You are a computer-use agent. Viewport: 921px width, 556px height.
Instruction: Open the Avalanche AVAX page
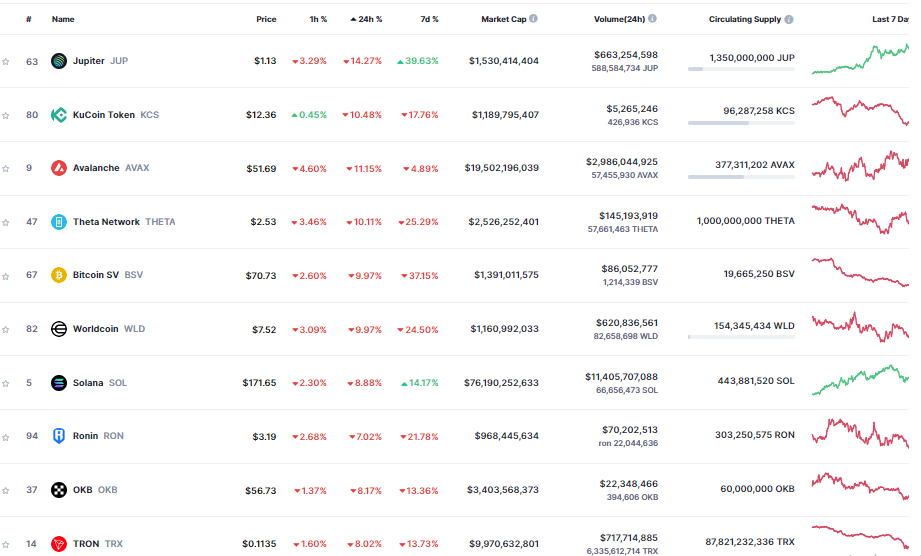[x=111, y=168]
